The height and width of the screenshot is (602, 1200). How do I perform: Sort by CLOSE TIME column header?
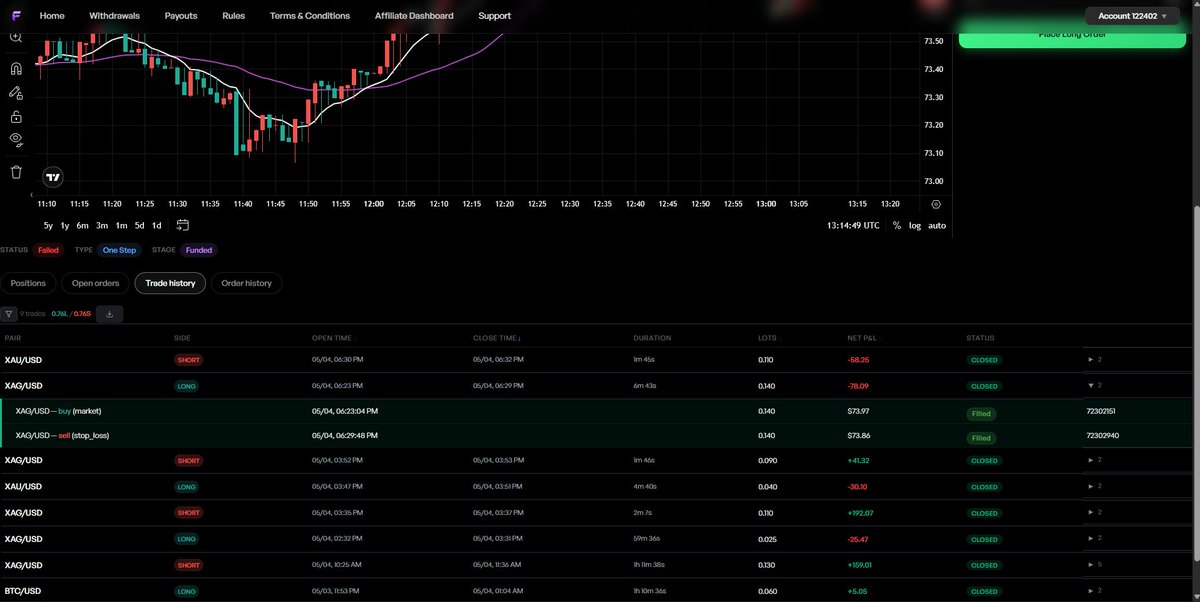(x=497, y=338)
